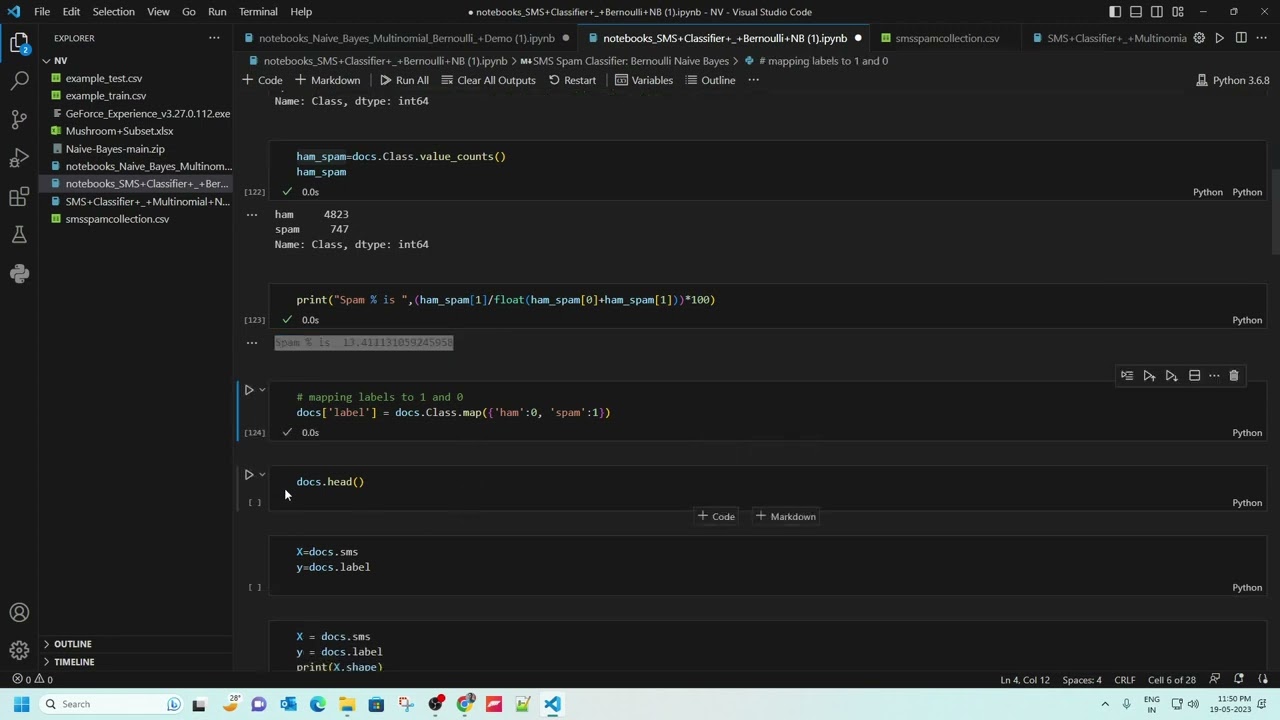Open the Accounts menu in activity bar

19,613
